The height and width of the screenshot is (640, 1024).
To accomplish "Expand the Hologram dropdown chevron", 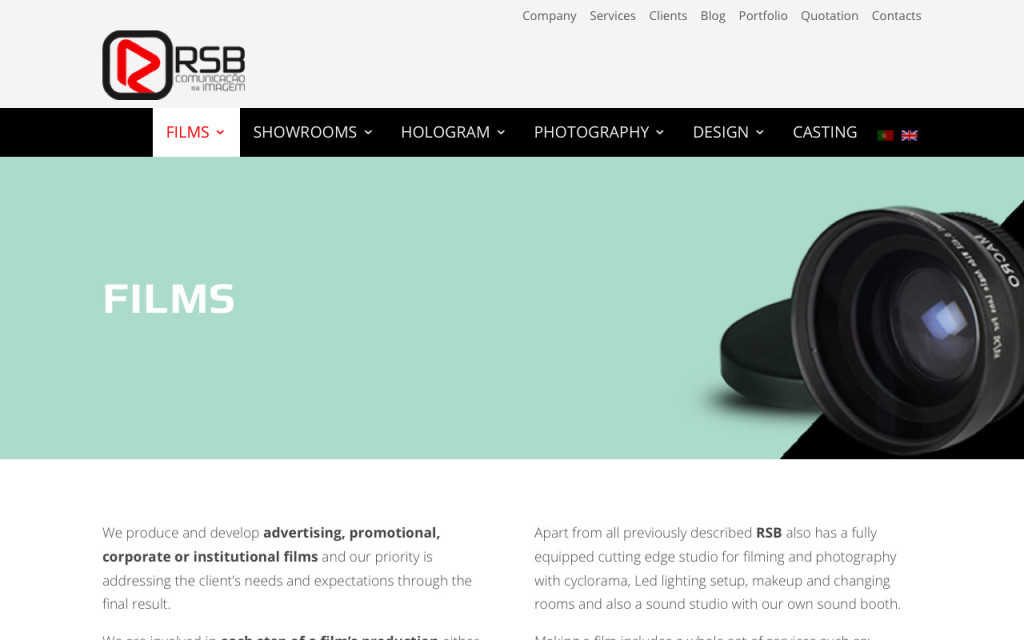I will tap(501, 133).
